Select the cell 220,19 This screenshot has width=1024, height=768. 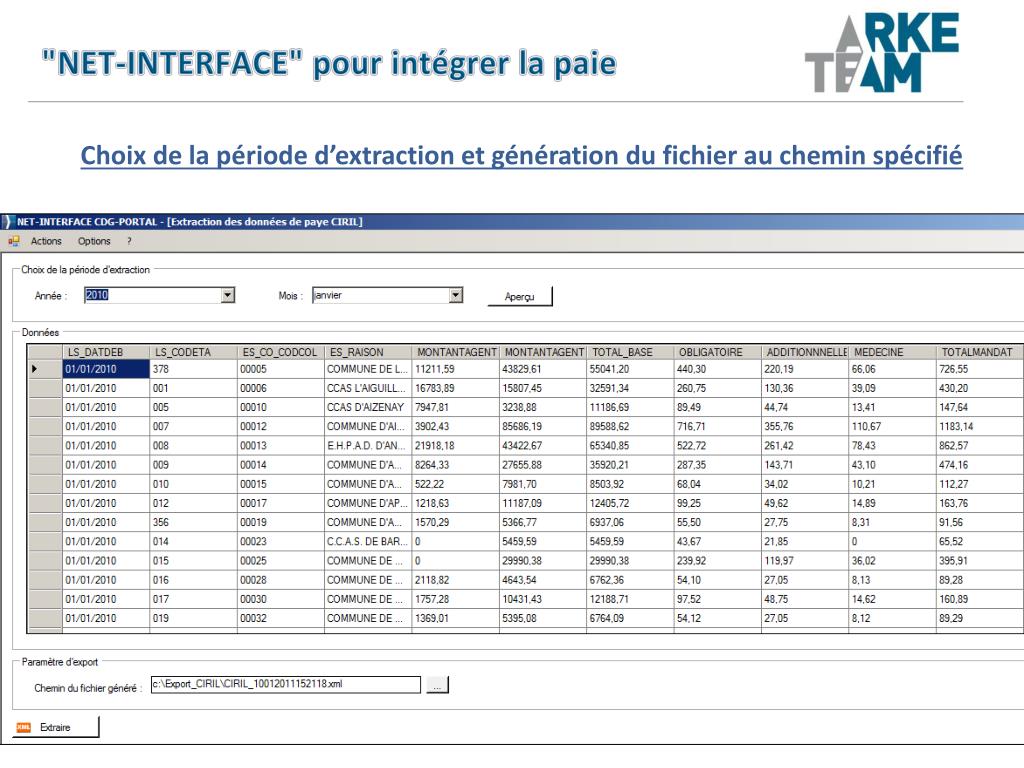point(805,369)
